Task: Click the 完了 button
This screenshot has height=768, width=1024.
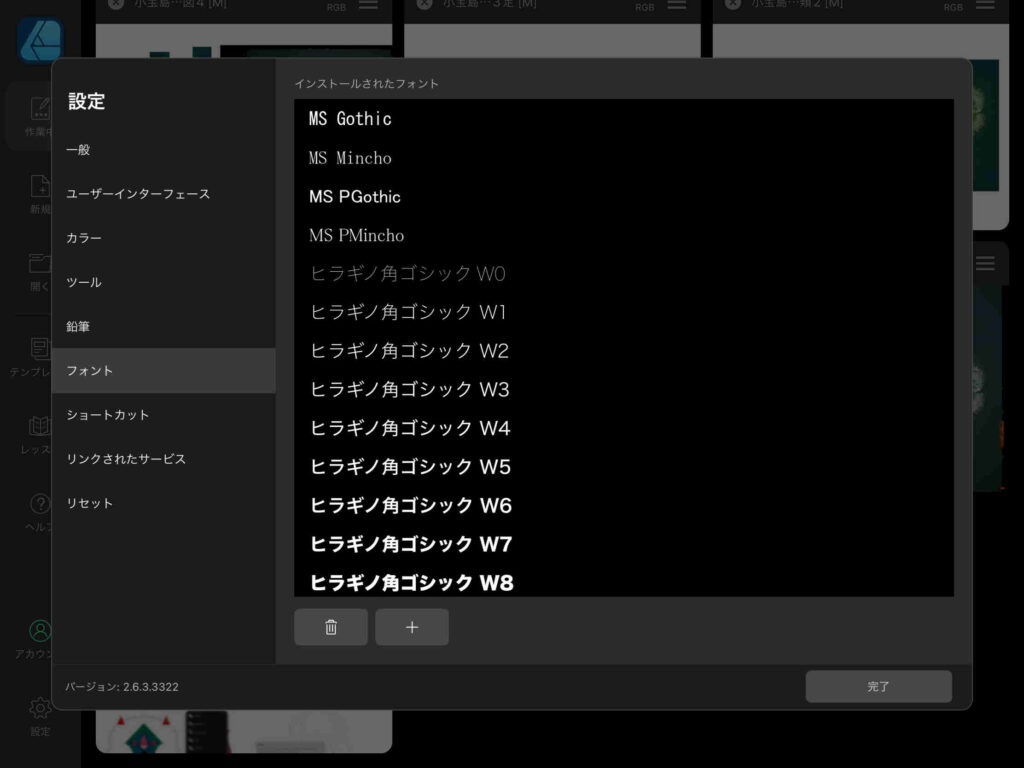Action: [x=878, y=686]
